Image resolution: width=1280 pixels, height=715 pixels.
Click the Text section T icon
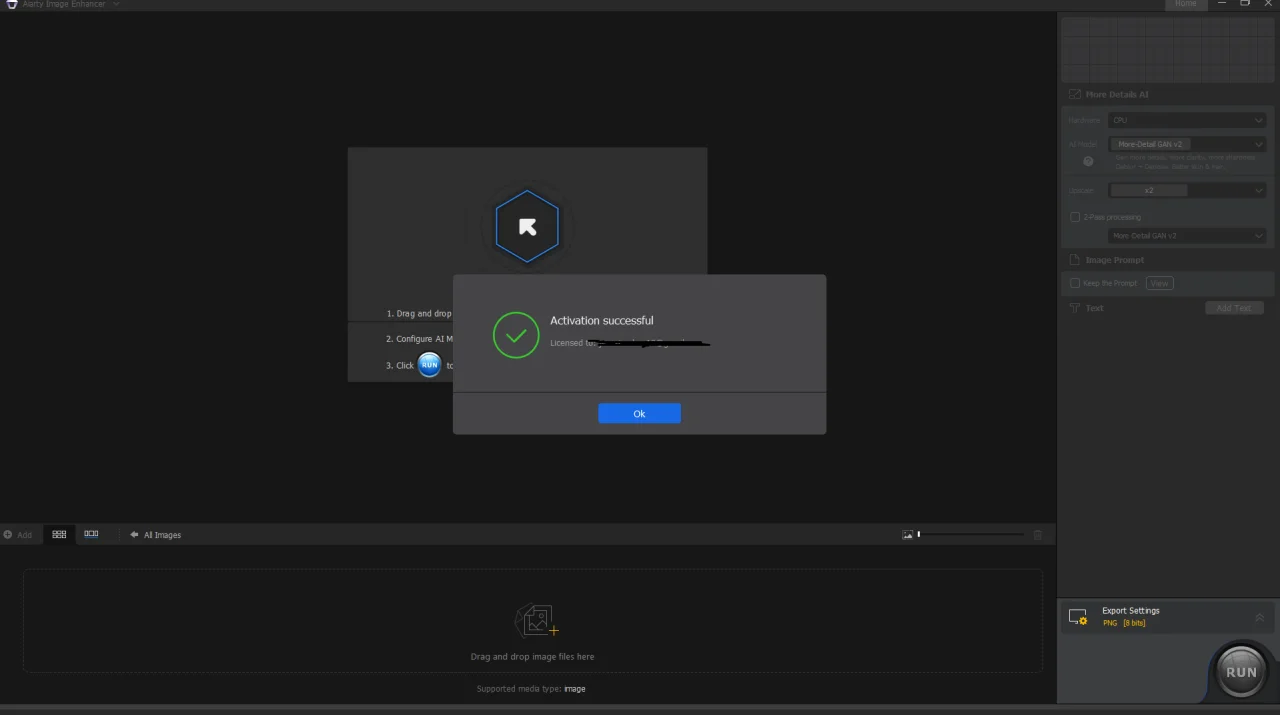click(1075, 308)
